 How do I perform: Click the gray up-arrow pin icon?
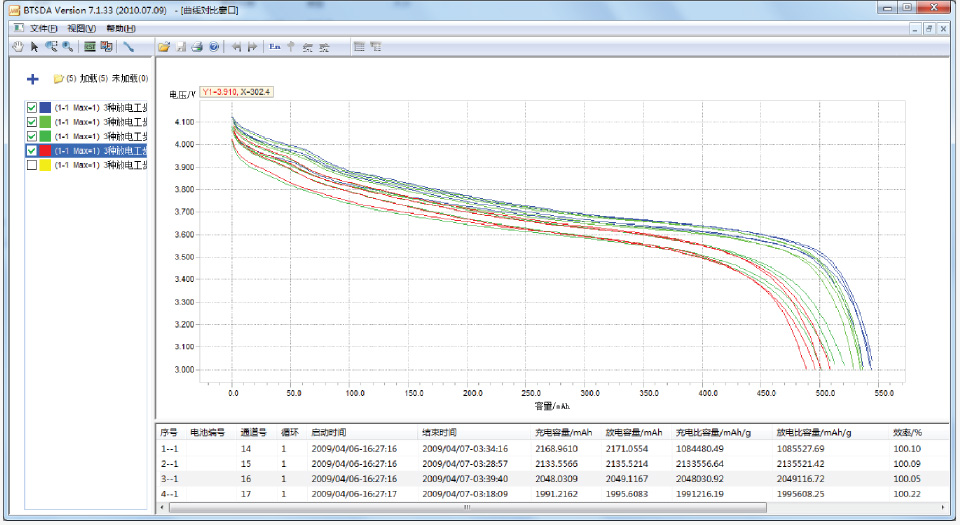pyautogui.click(x=291, y=47)
